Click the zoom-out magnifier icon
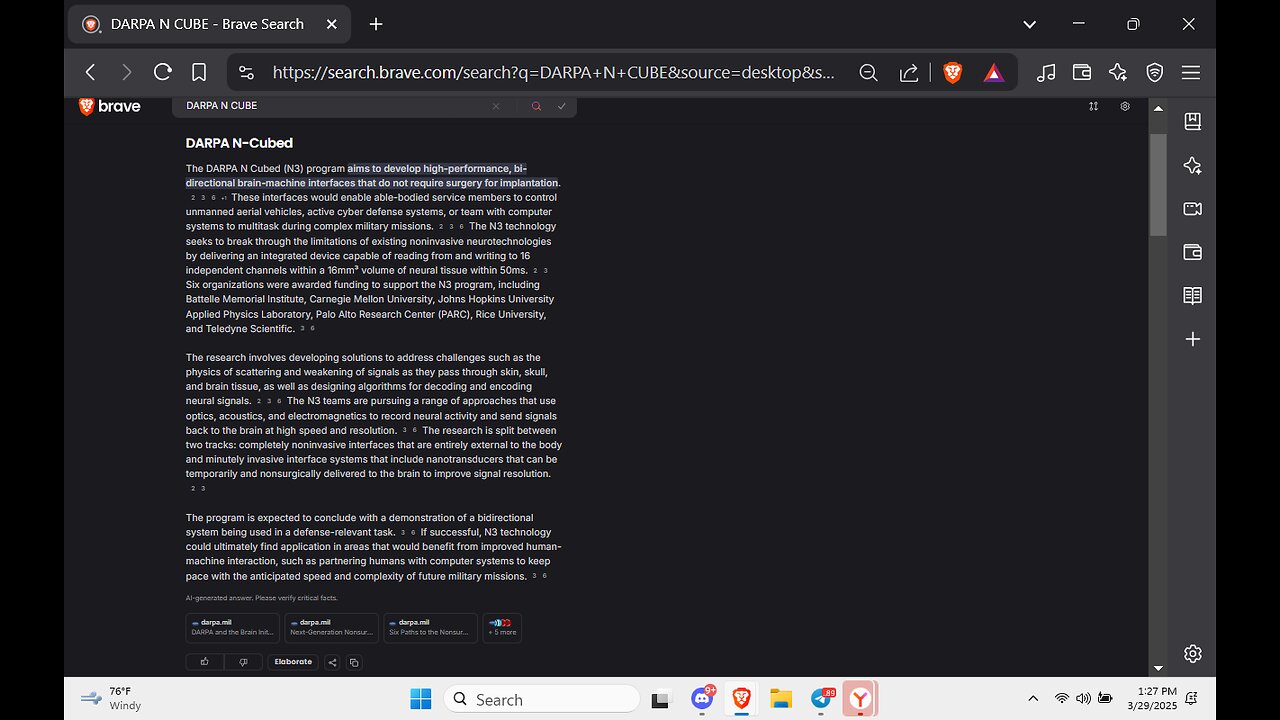Image resolution: width=1280 pixels, height=720 pixels. 868,72
